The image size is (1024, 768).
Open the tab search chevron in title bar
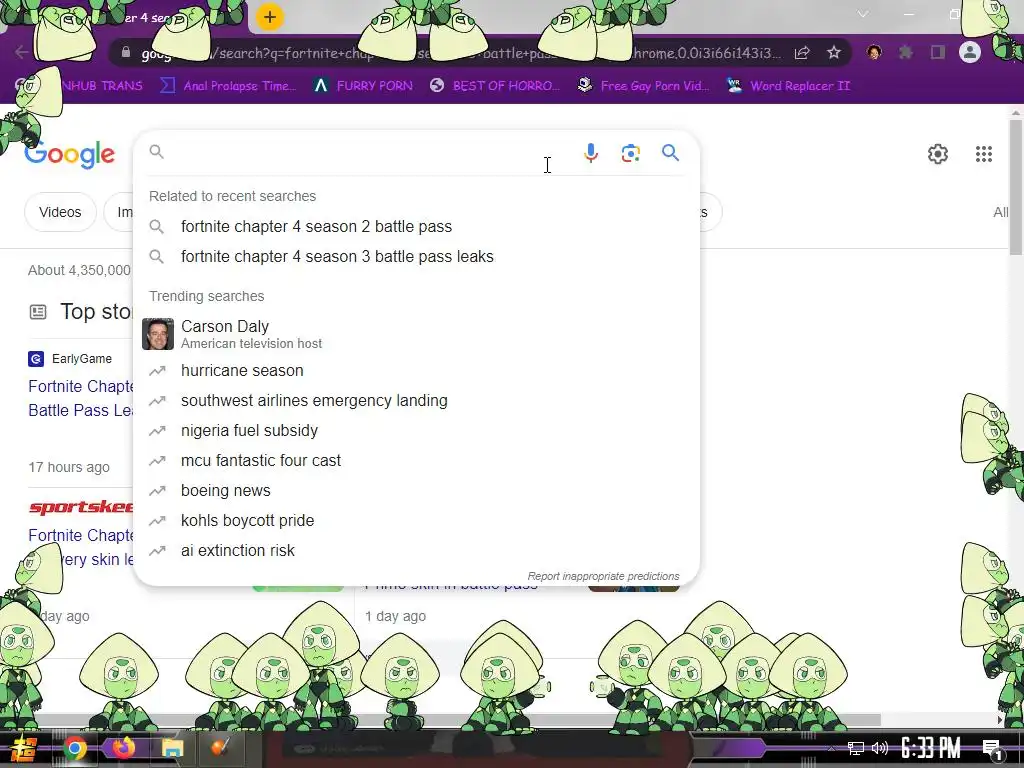[863, 14]
